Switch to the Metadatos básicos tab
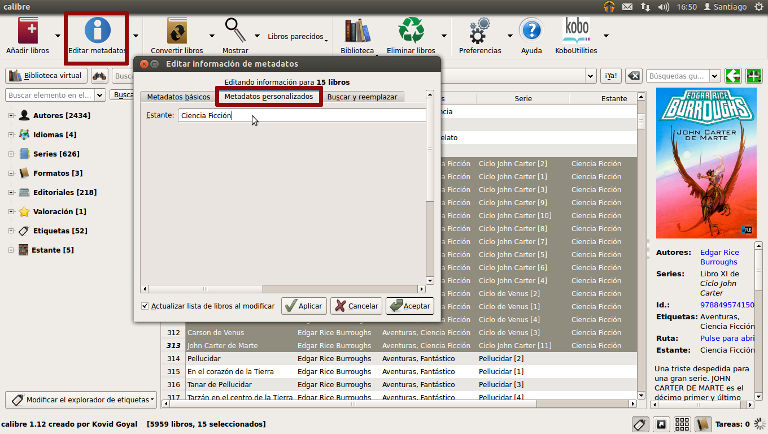This screenshot has width=768, height=434. [178, 97]
